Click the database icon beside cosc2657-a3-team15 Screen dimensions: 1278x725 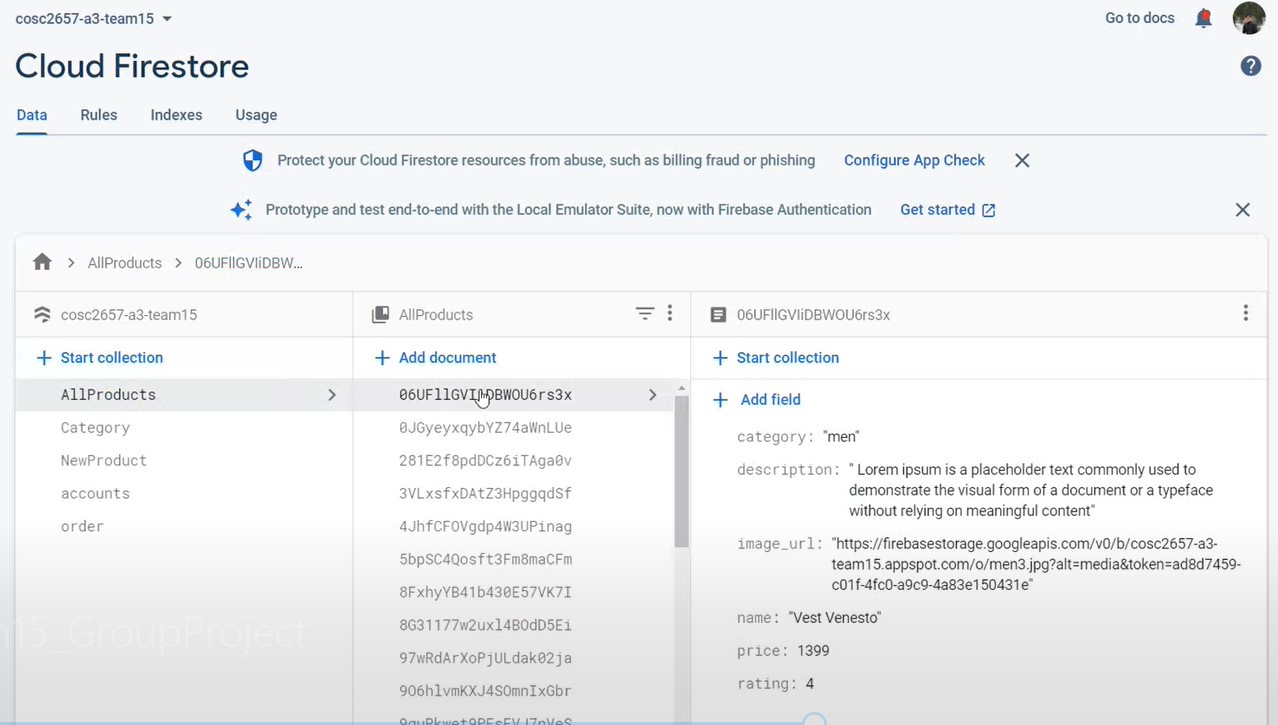pyautogui.click(x=42, y=314)
